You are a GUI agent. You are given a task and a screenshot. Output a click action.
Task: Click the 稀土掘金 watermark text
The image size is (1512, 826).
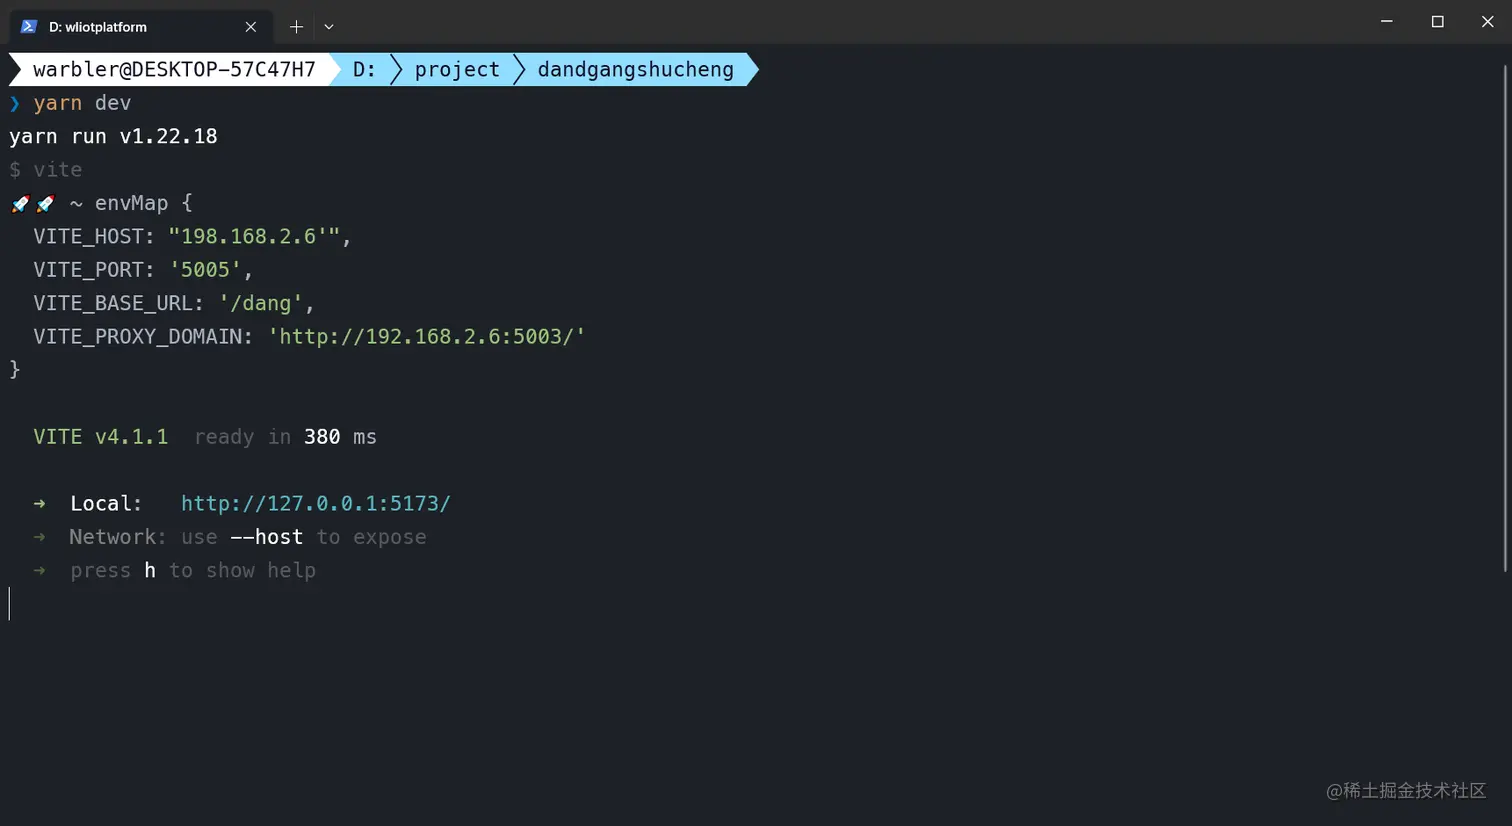coord(1405,791)
